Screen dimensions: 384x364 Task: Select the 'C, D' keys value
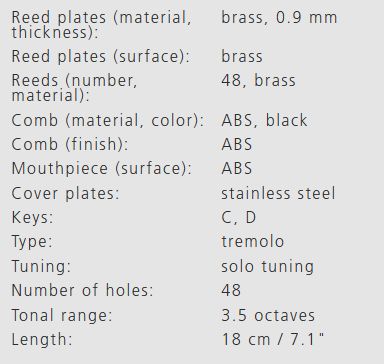pos(239,217)
